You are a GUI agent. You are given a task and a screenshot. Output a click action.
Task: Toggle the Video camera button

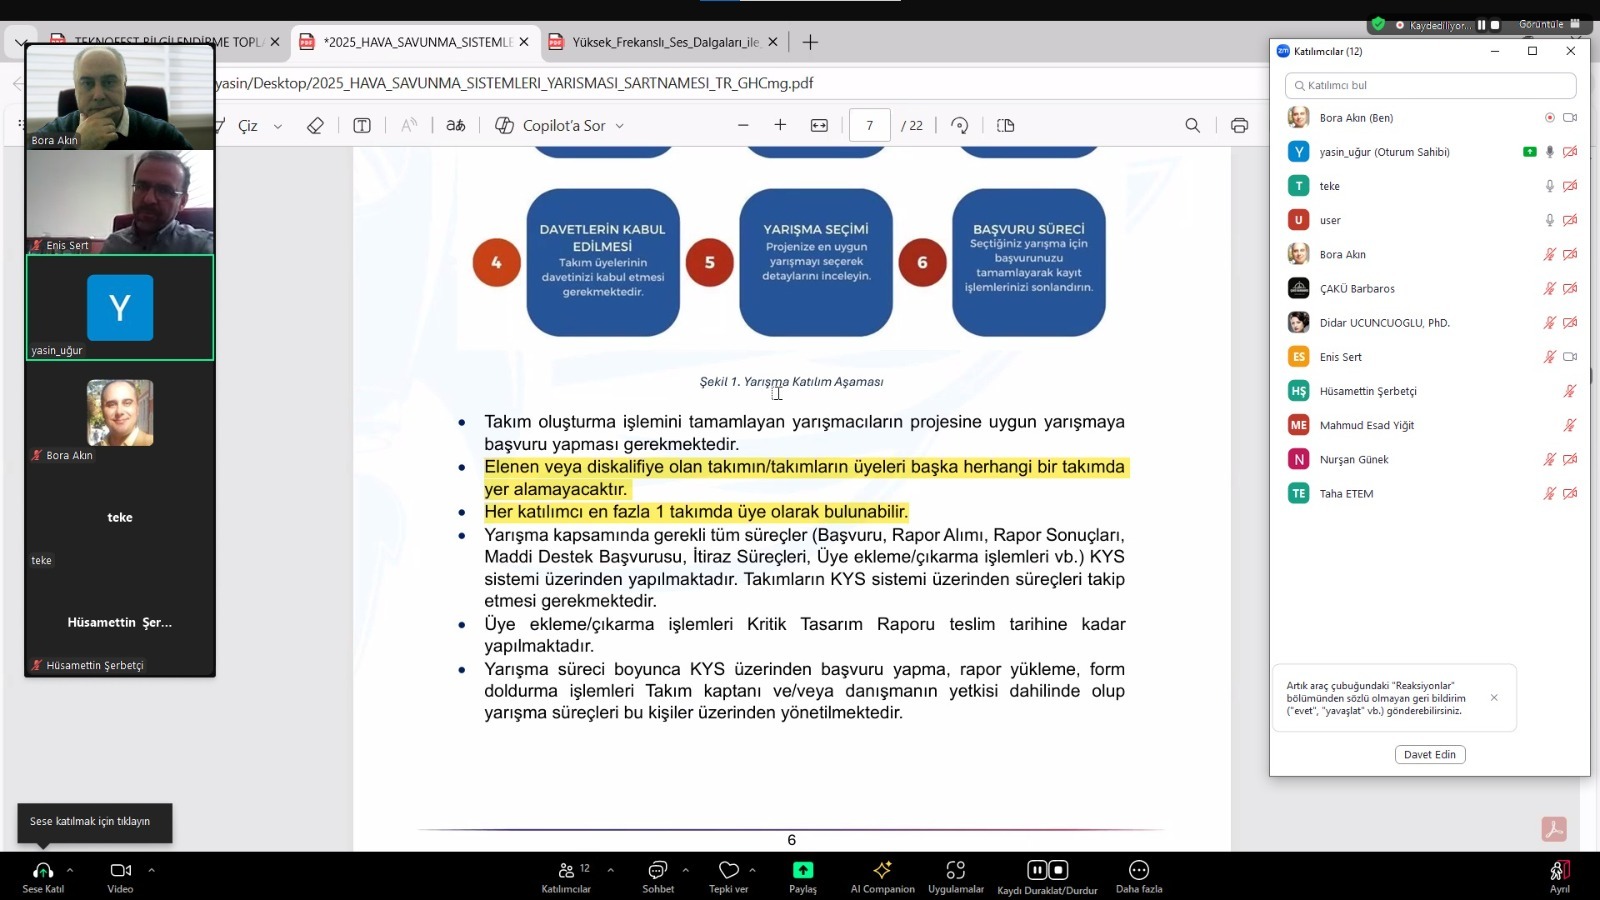(x=120, y=875)
